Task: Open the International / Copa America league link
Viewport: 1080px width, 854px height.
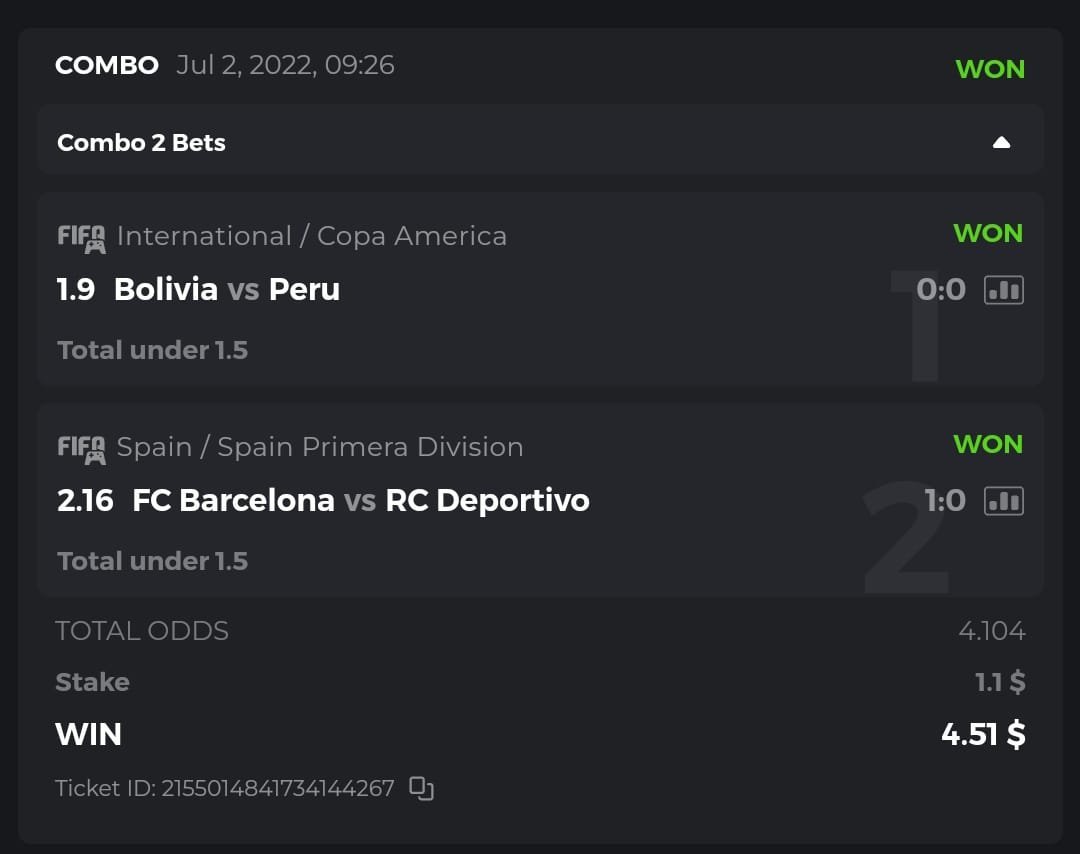Action: tap(311, 236)
